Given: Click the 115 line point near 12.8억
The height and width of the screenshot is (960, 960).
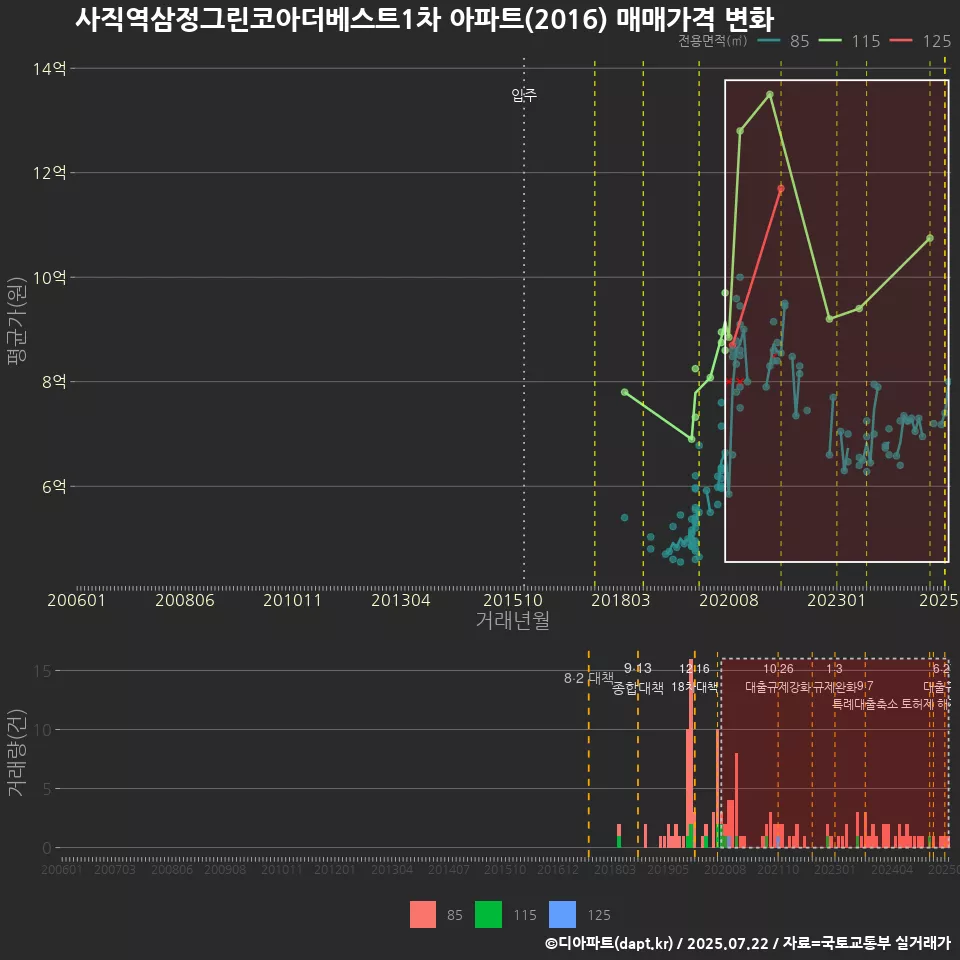Looking at the screenshot, I should (x=740, y=131).
